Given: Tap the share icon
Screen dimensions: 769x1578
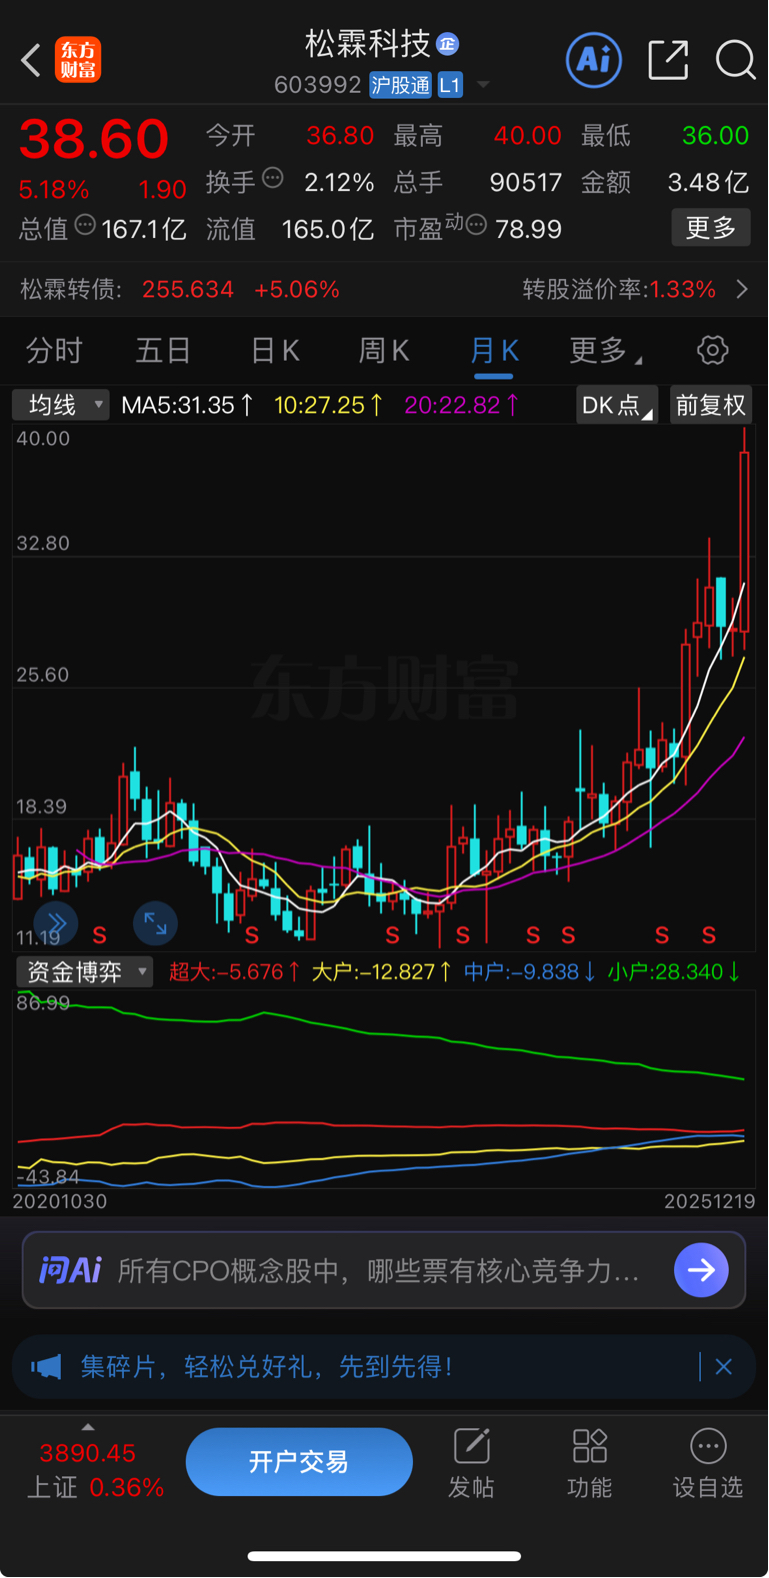Looking at the screenshot, I should 668,60.
